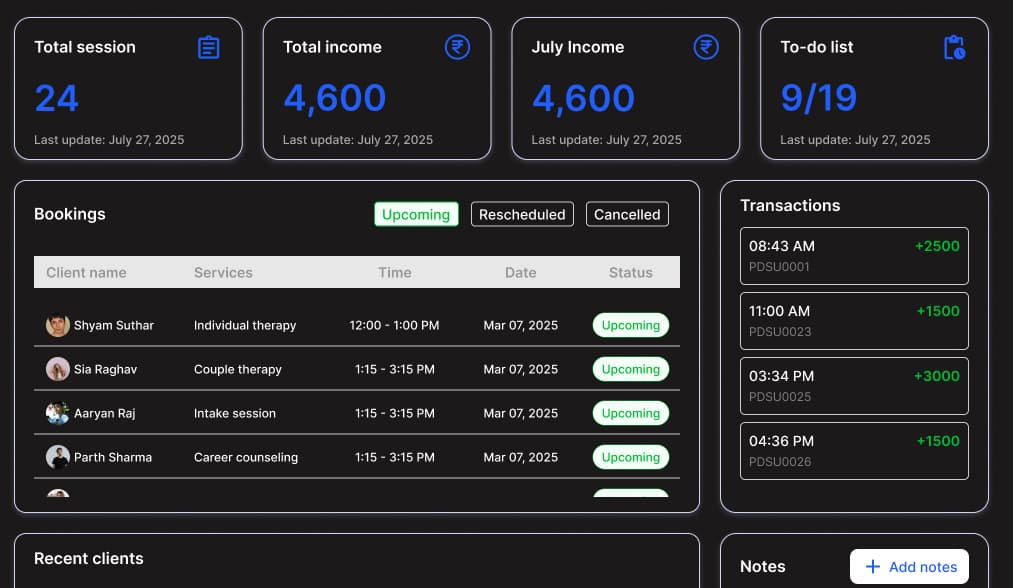Click the rupee icon on Total income card

point(457,47)
